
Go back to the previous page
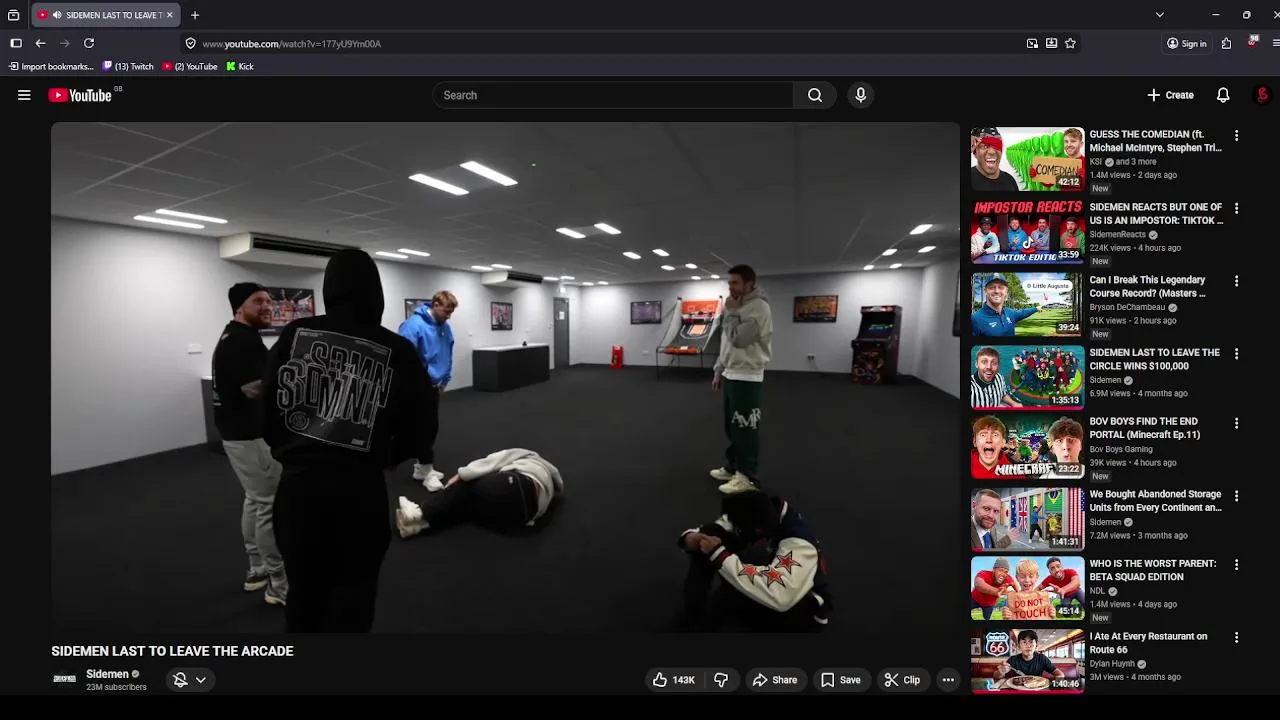pos(40,43)
